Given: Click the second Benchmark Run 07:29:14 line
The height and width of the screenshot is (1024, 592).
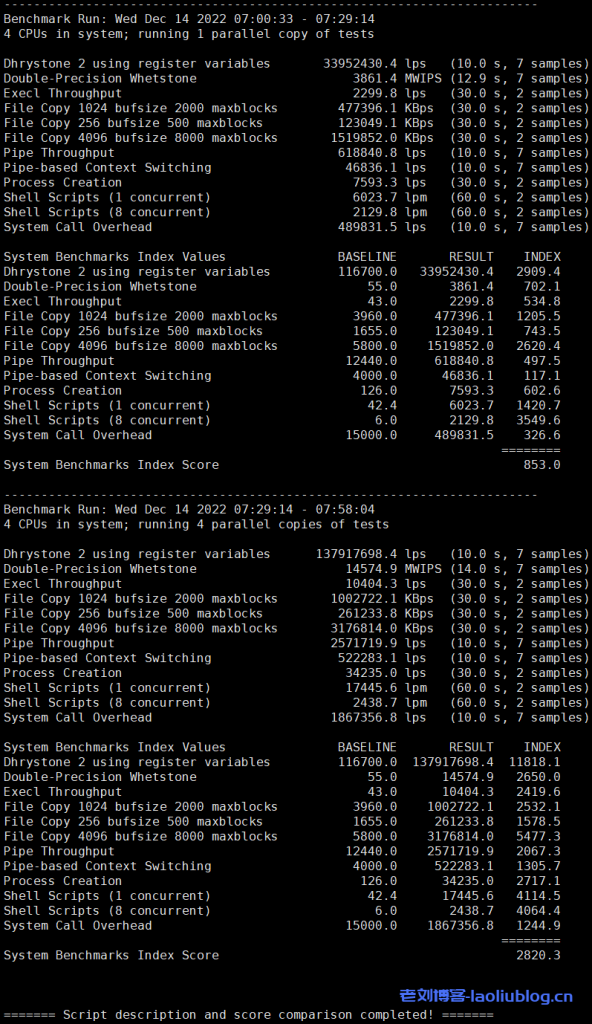Looking at the screenshot, I should click(189, 509).
